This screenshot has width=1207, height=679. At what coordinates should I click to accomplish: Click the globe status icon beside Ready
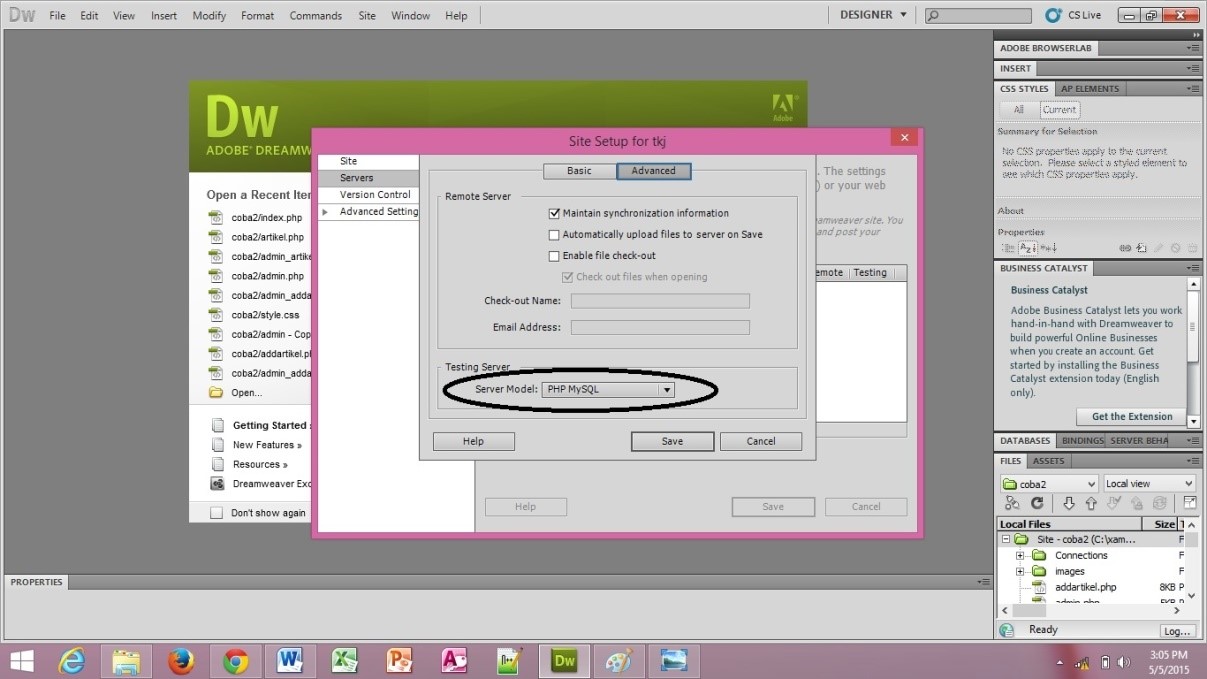coord(1007,630)
